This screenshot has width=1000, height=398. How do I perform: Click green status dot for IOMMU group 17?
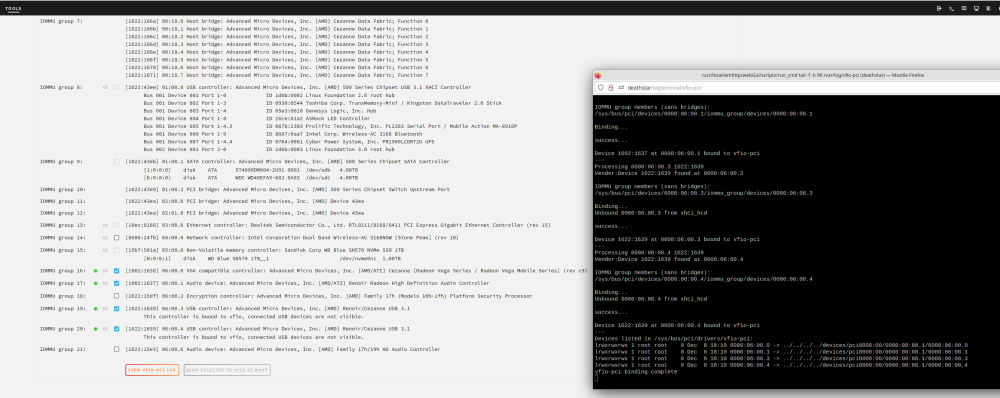point(96,283)
